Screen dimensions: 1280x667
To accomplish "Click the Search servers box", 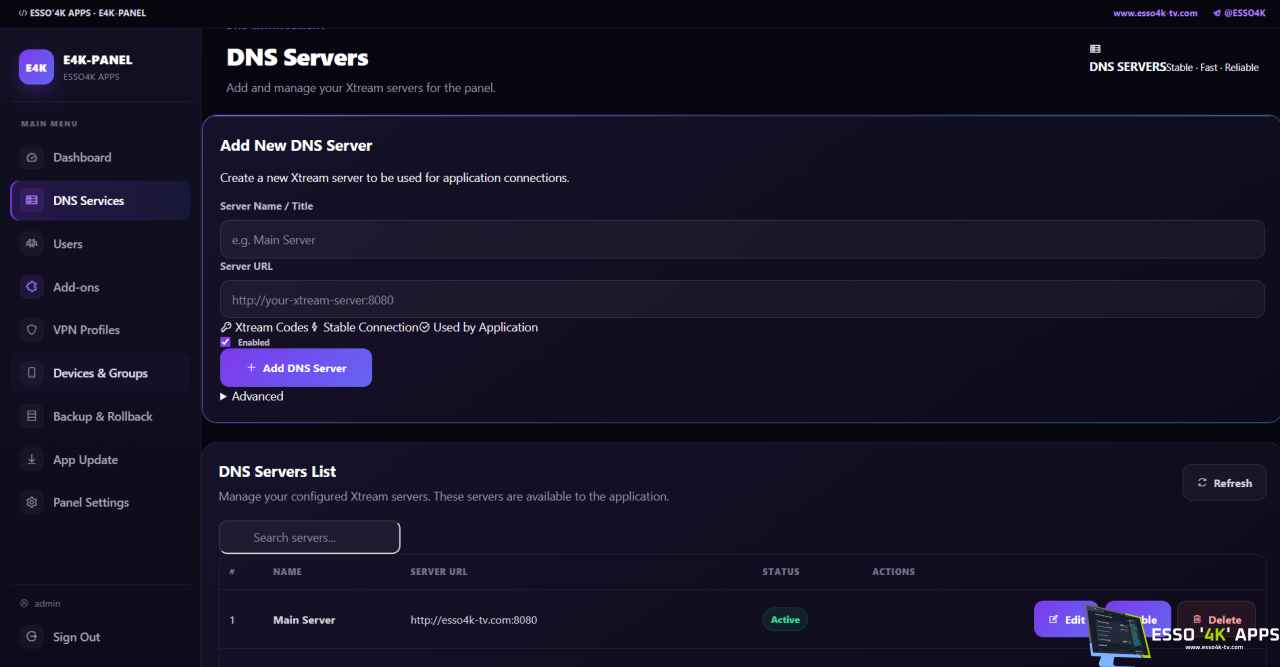I will pyautogui.click(x=310, y=537).
